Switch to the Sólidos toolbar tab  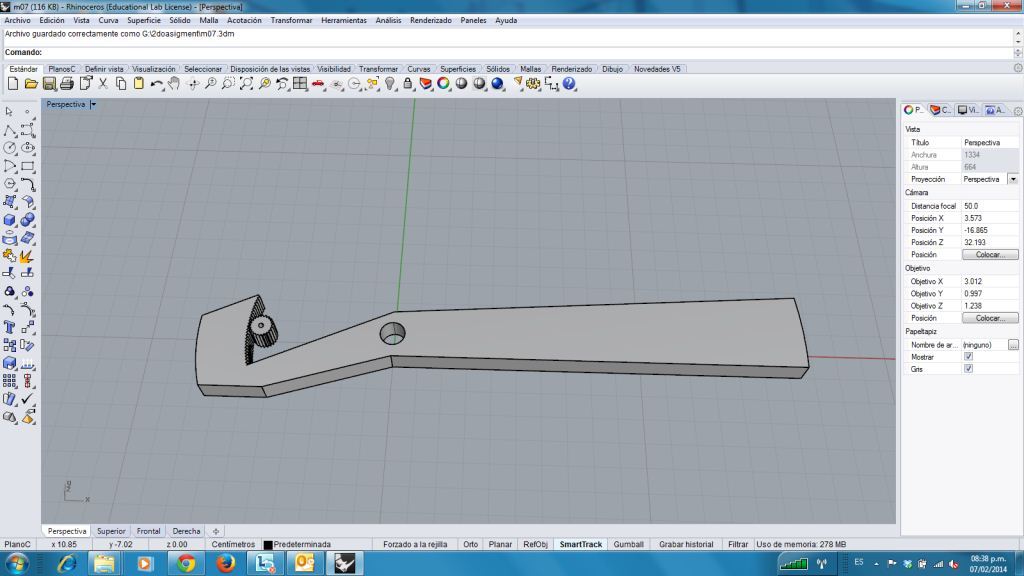pos(498,69)
